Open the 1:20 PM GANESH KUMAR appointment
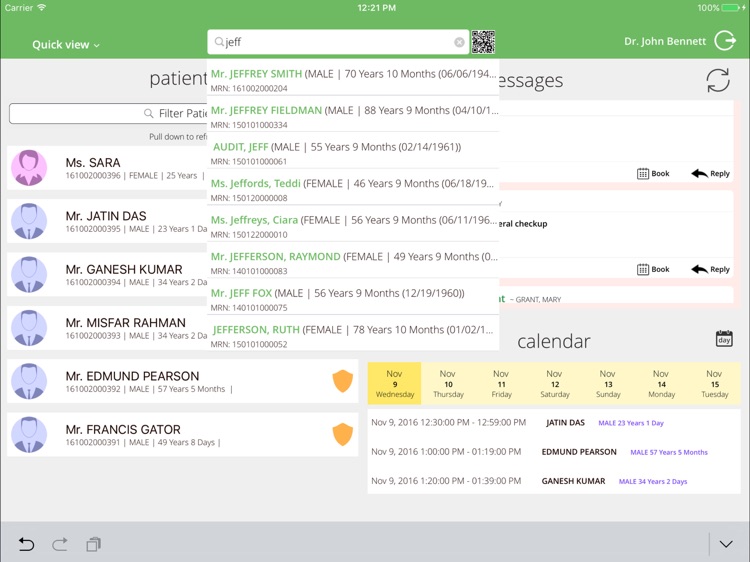Image resolution: width=750 pixels, height=562 pixels. pyautogui.click(x=554, y=481)
